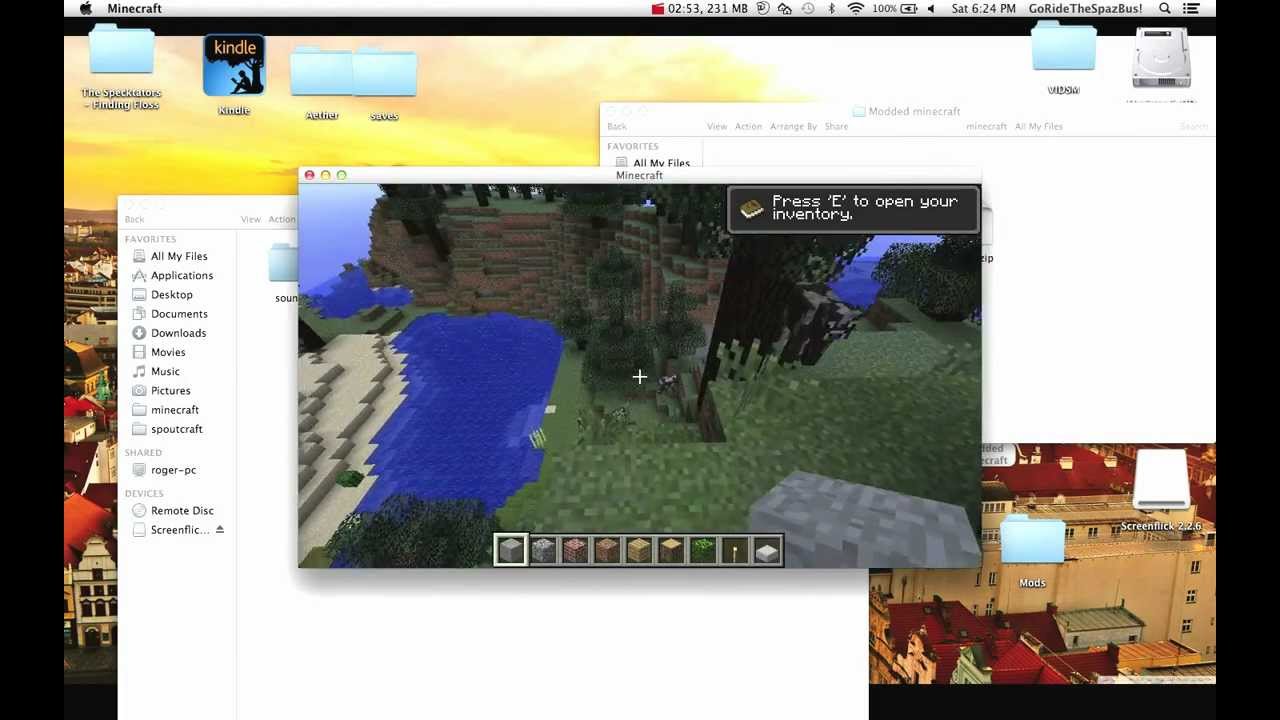Select the wooden planks block in the hotbar
The height and width of the screenshot is (720, 1280).
click(639, 549)
